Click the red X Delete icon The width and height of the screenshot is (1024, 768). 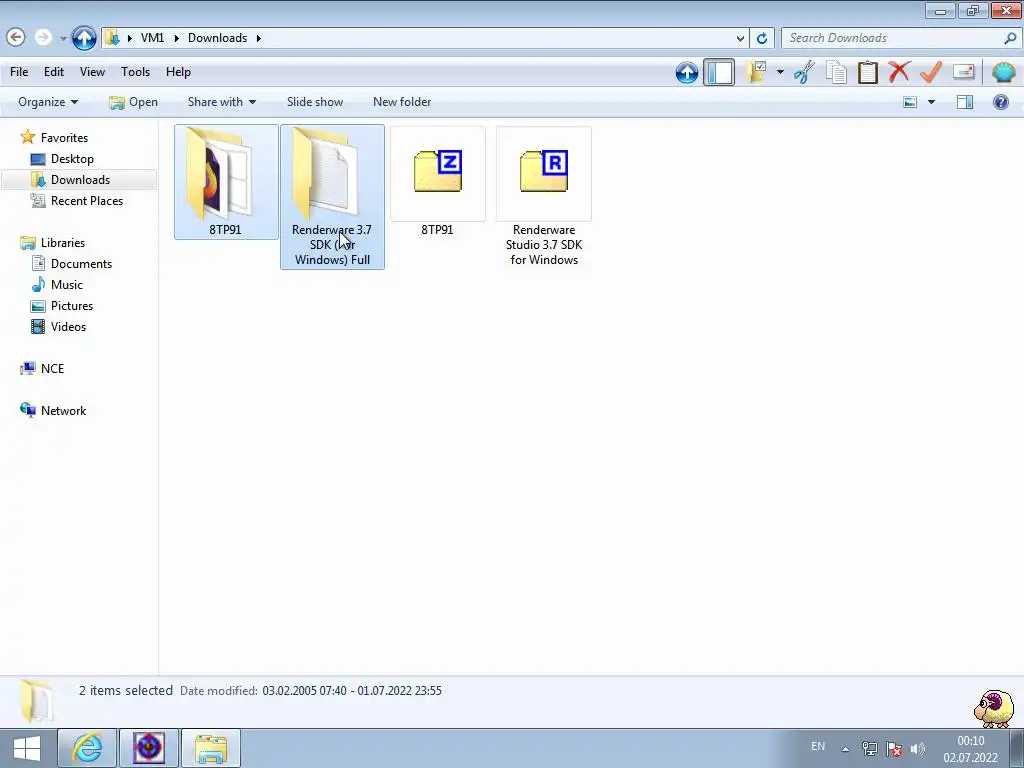coord(899,71)
